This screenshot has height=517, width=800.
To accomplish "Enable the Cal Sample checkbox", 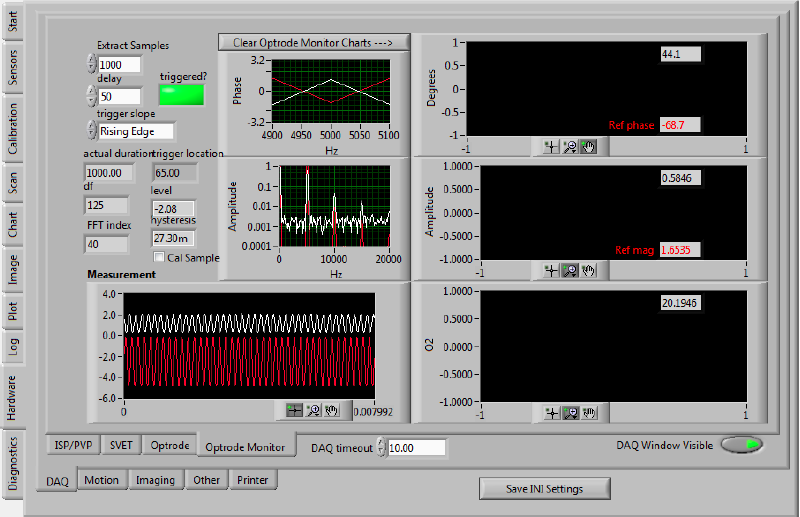I will [x=159, y=257].
